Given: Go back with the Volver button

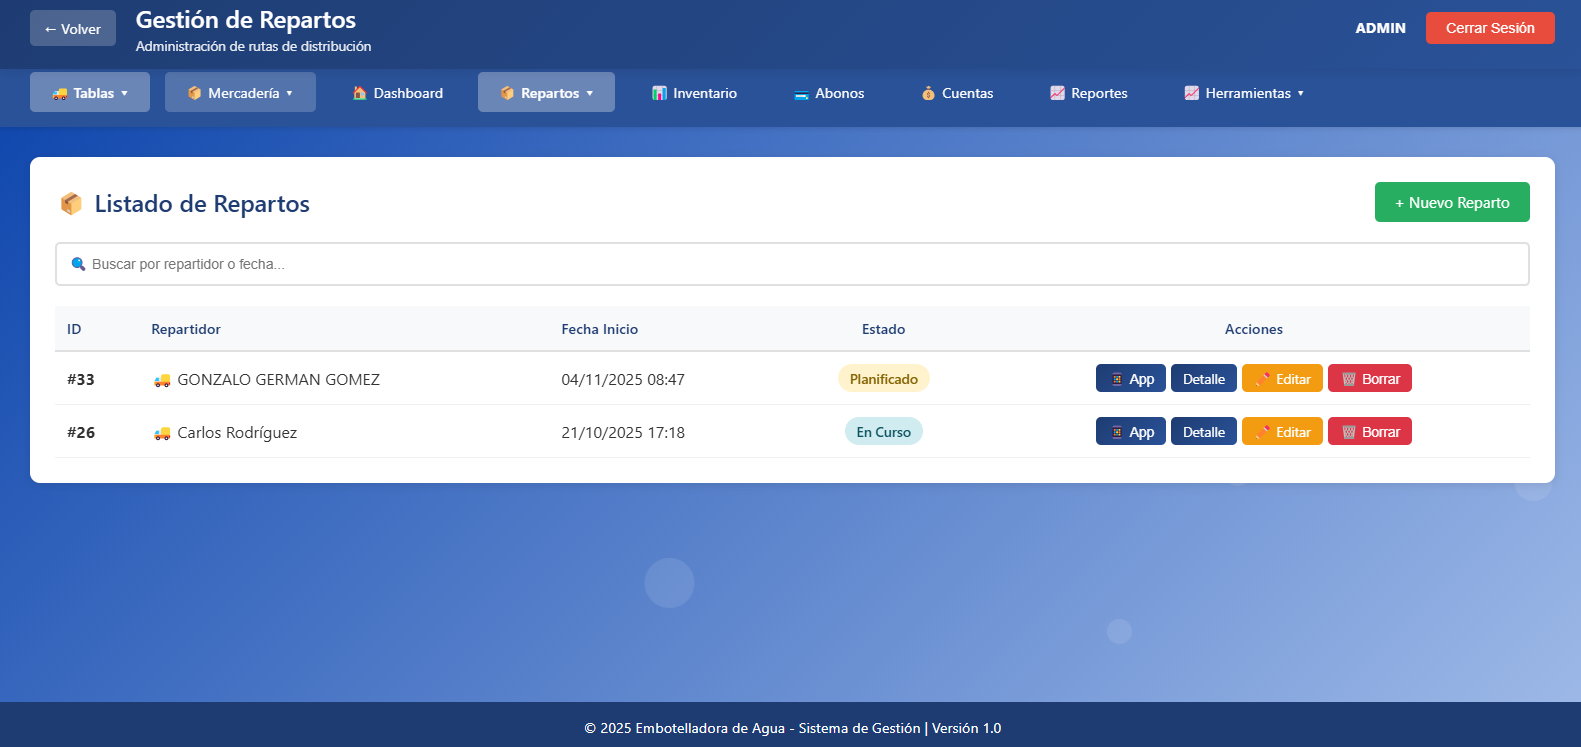Looking at the screenshot, I should coord(73,29).
